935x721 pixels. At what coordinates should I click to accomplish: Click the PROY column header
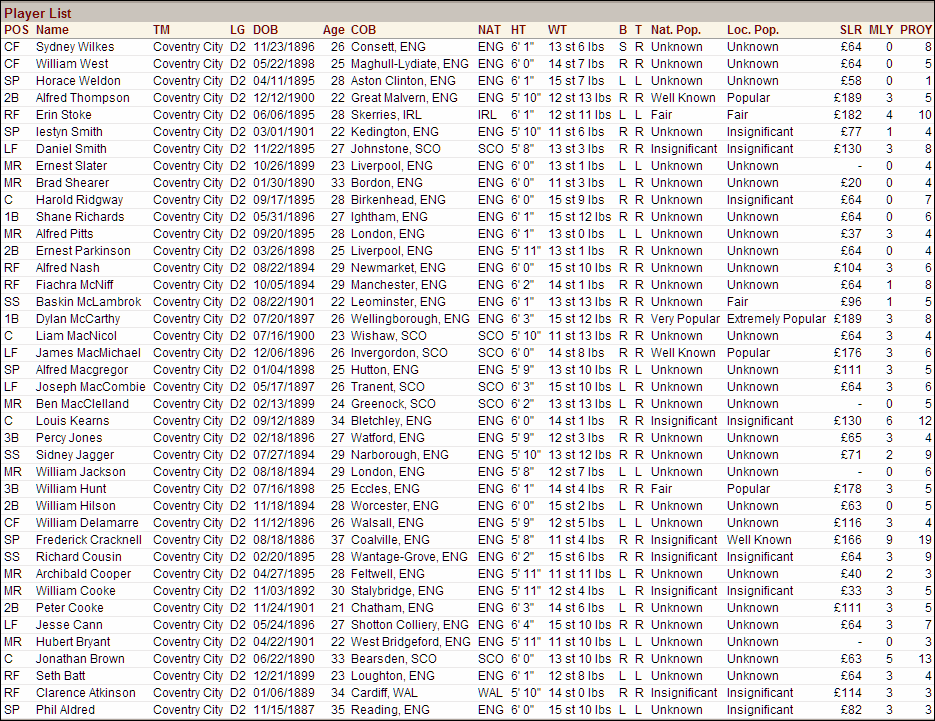coord(916,30)
